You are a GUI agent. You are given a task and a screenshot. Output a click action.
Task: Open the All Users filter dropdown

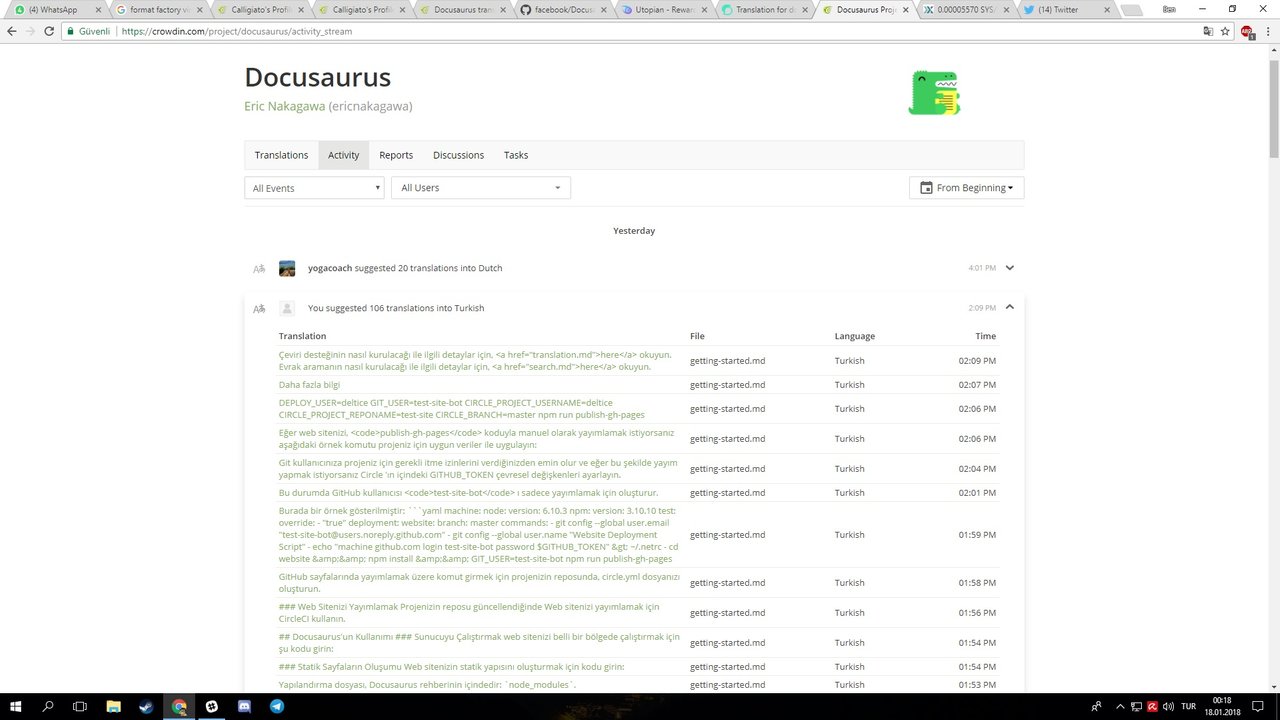[x=481, y=188]
